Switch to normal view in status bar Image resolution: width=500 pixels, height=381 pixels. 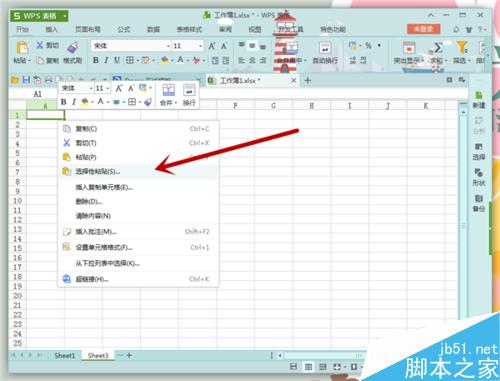309,367
